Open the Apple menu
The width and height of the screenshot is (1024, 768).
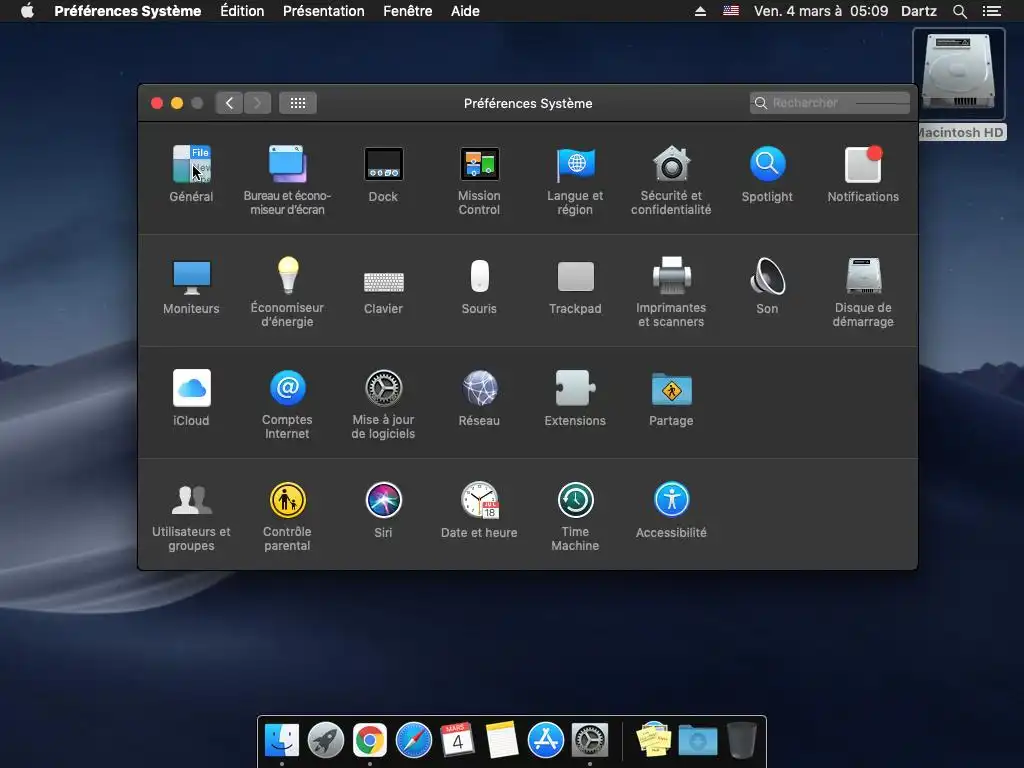click(27, 11)
